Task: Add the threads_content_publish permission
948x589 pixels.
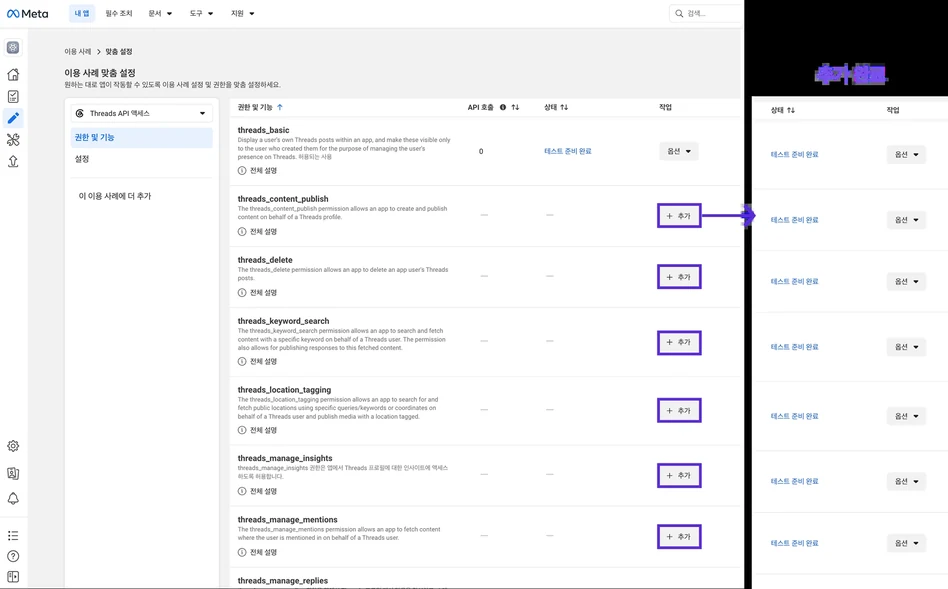Action: (679, 216)
